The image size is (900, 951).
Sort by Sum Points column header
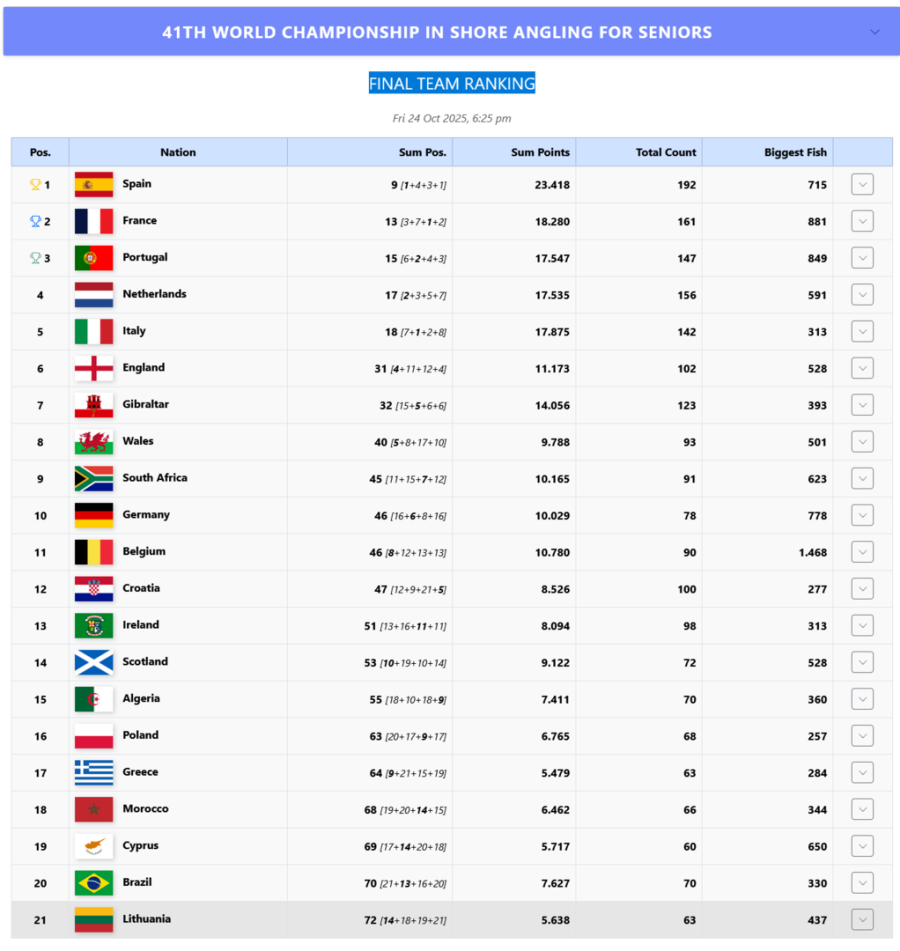[x=540, y=152]
